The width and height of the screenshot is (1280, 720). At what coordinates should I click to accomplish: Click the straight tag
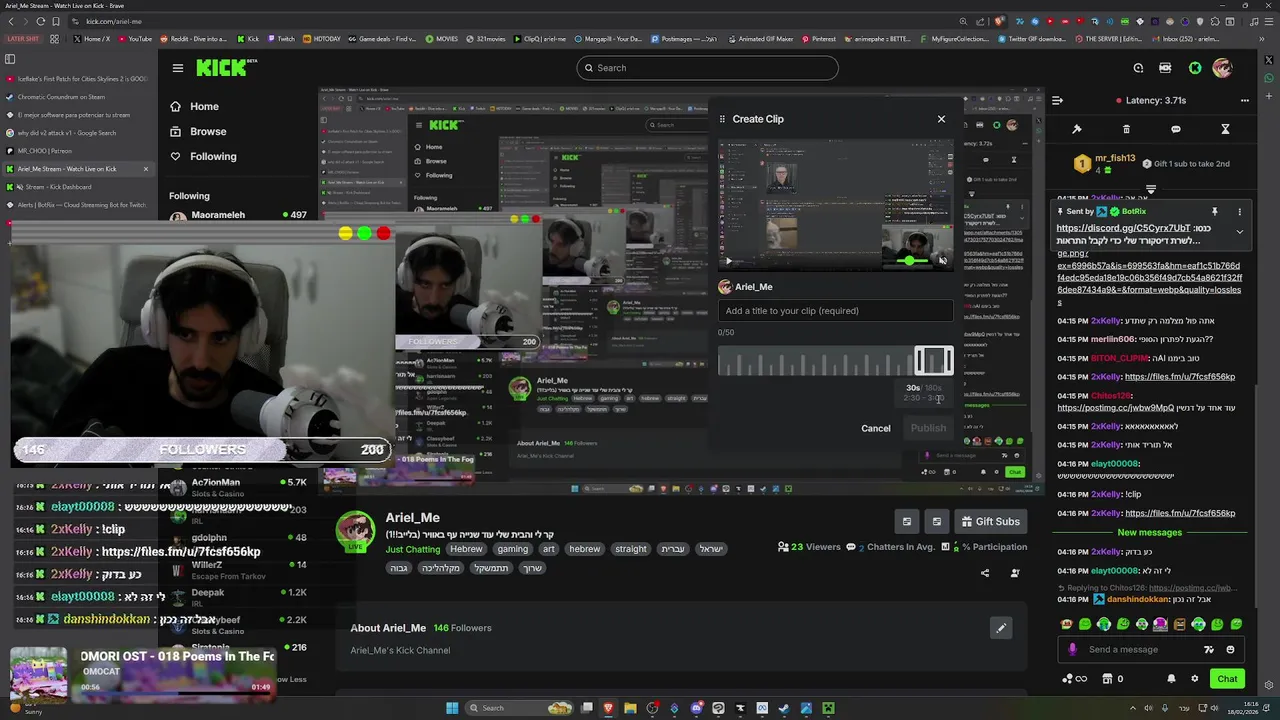pos(631,549)
